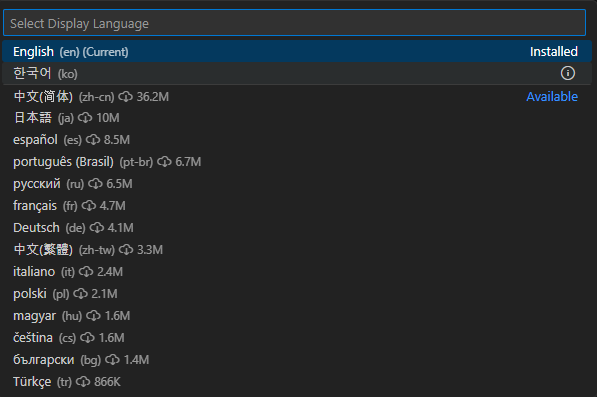Click the cloud icon beside hu 1.6M

click(x=93, y=316)
